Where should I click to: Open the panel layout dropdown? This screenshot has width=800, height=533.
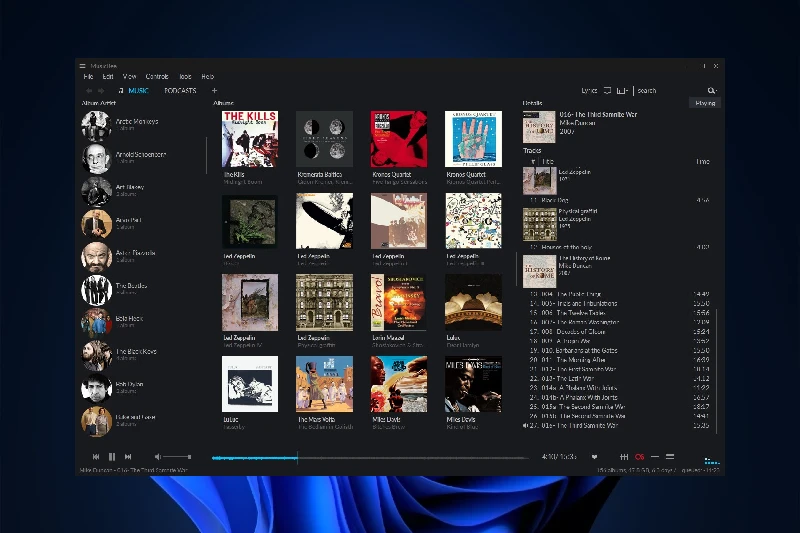pyautogui.click(x=623, y=90)
